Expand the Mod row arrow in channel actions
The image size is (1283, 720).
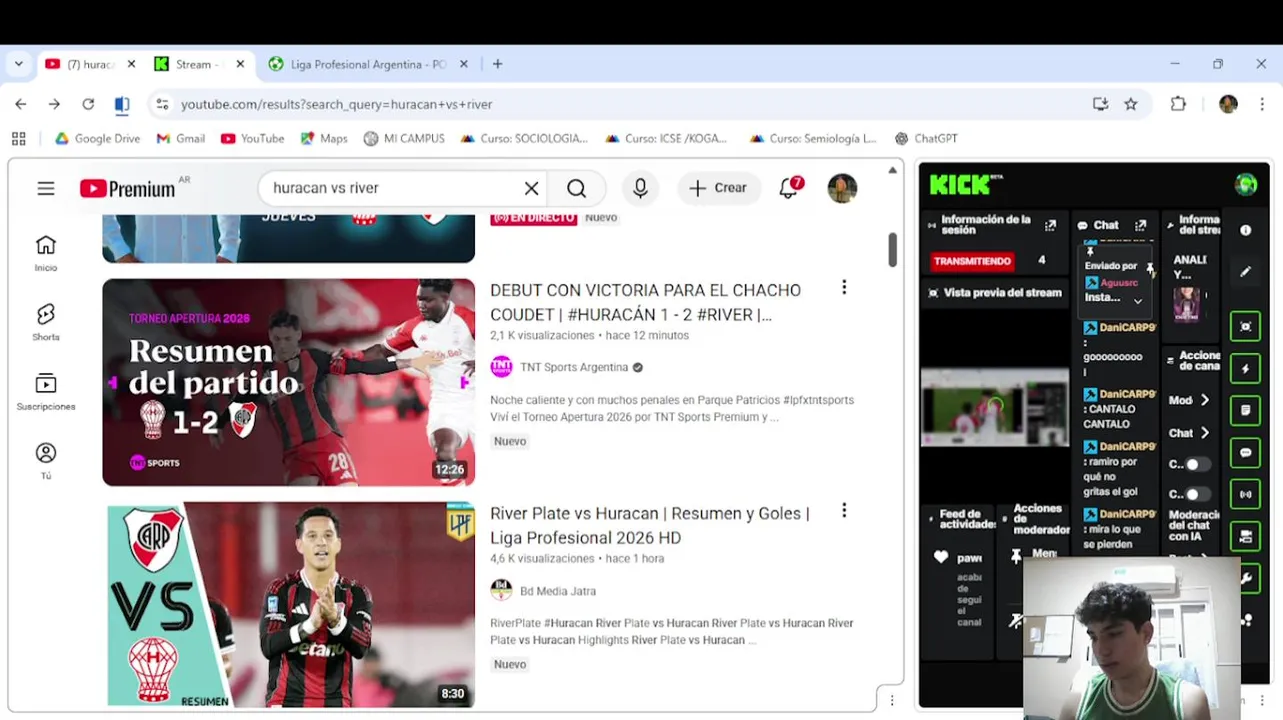1205,400
